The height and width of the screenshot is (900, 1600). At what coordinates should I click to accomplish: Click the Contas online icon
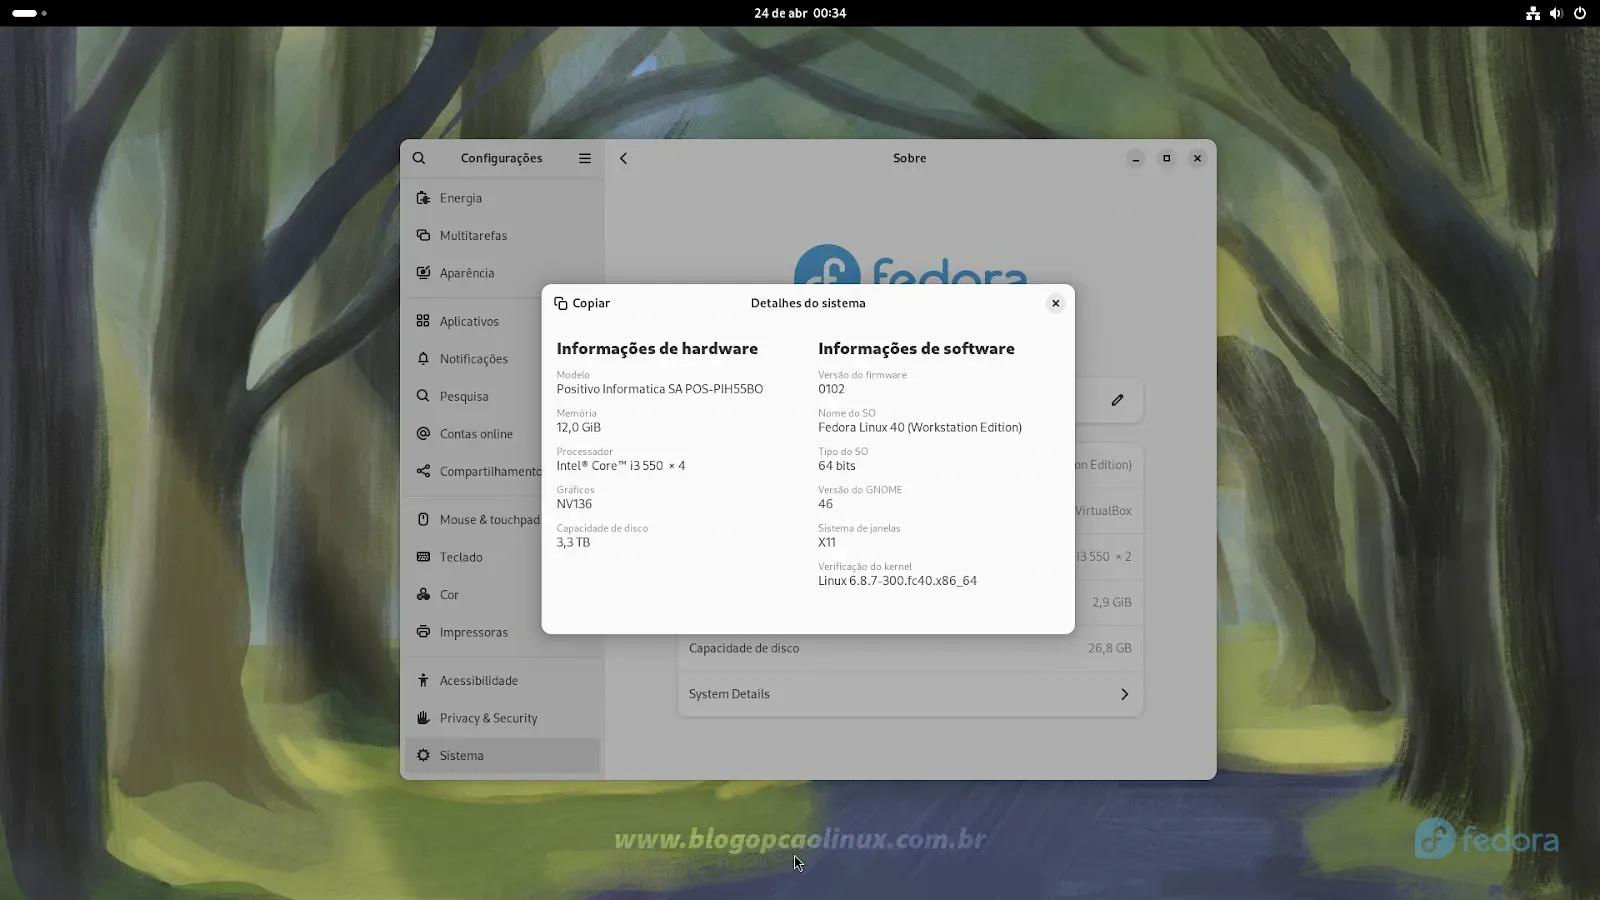(423, 433)
